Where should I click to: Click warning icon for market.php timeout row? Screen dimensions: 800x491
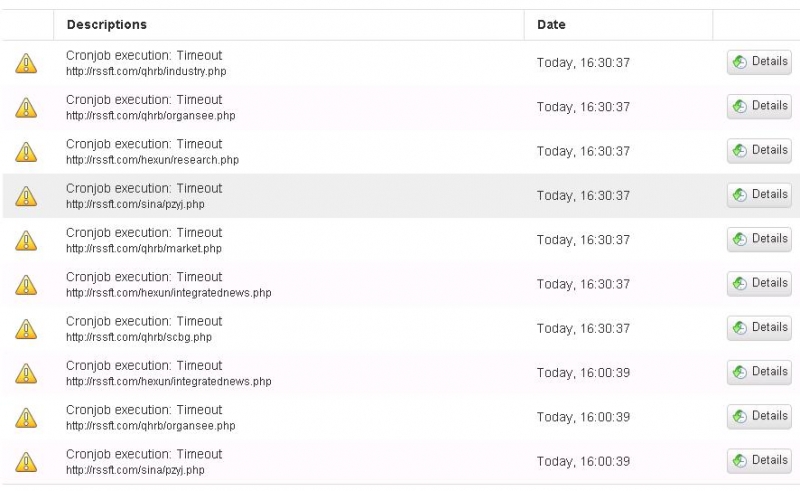click(26, 240)
